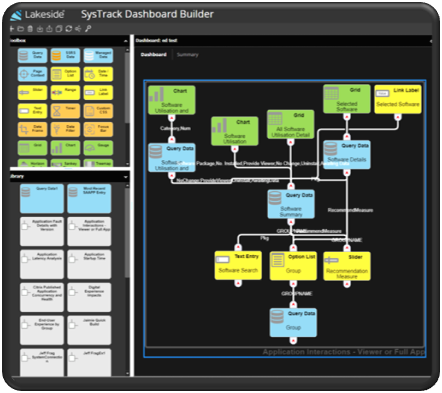Select the Chart toolbox item
Viewport: 442px width, 393px height.
tap(65, 148)
